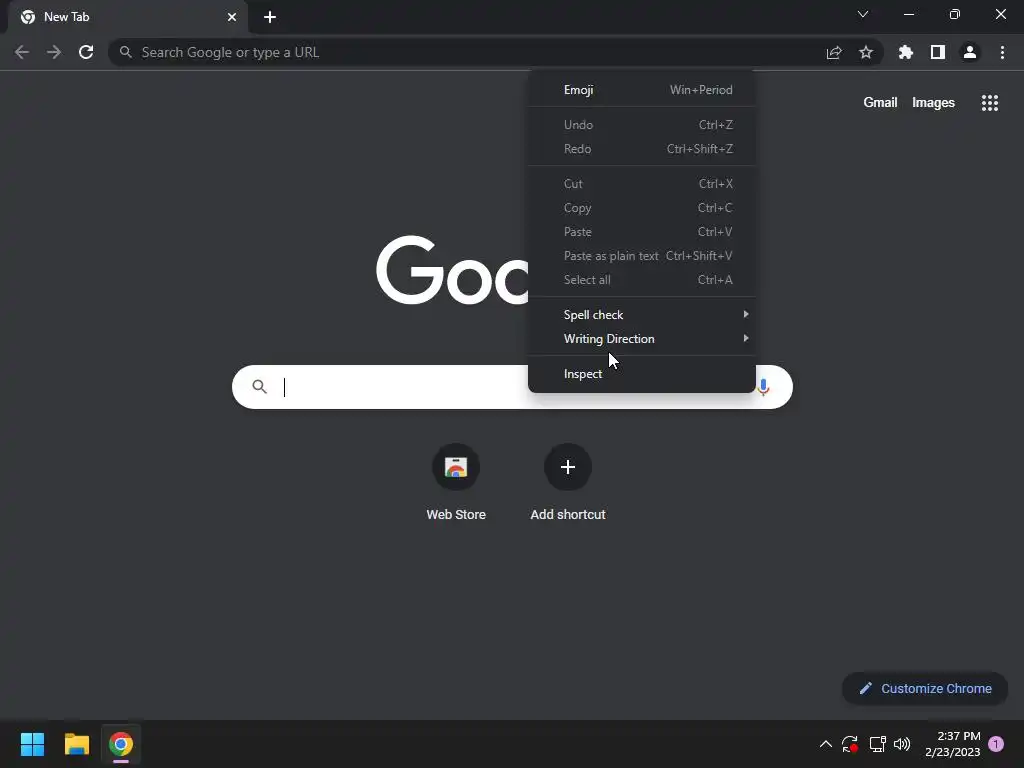Image resolution: width=1024 pixels, height=768 pixels.
Task: Open Chrome's three-dot menu
Action: [1002, 52]
